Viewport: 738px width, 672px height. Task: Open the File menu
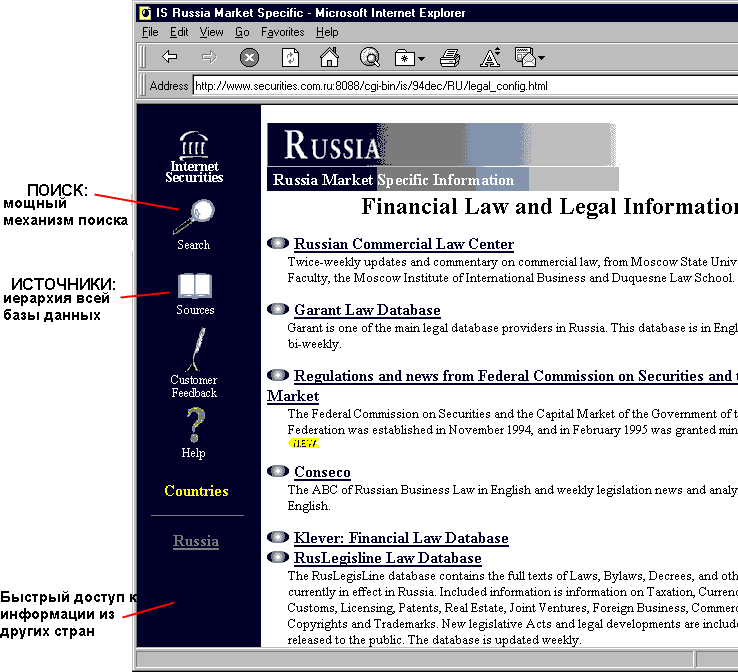pos(150,33)
